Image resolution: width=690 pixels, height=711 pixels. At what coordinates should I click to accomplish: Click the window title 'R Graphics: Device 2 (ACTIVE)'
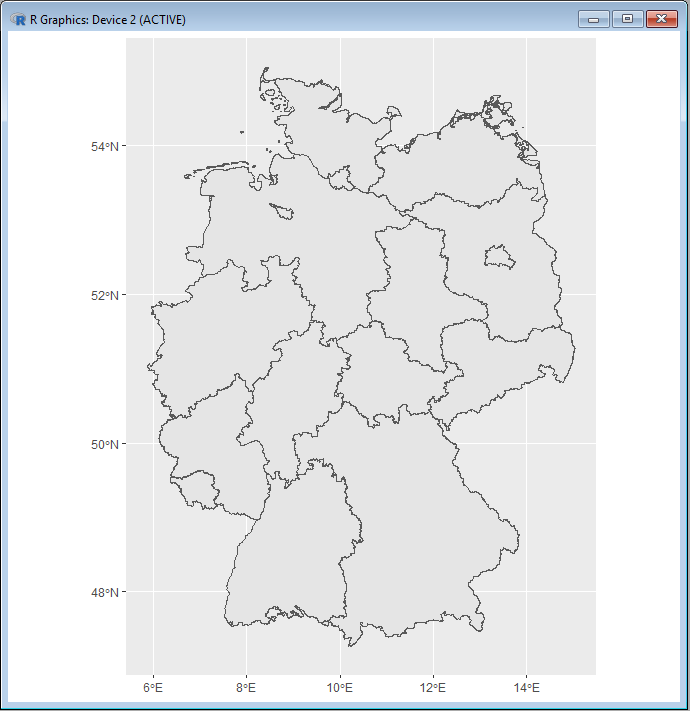[x=108, y=20]
